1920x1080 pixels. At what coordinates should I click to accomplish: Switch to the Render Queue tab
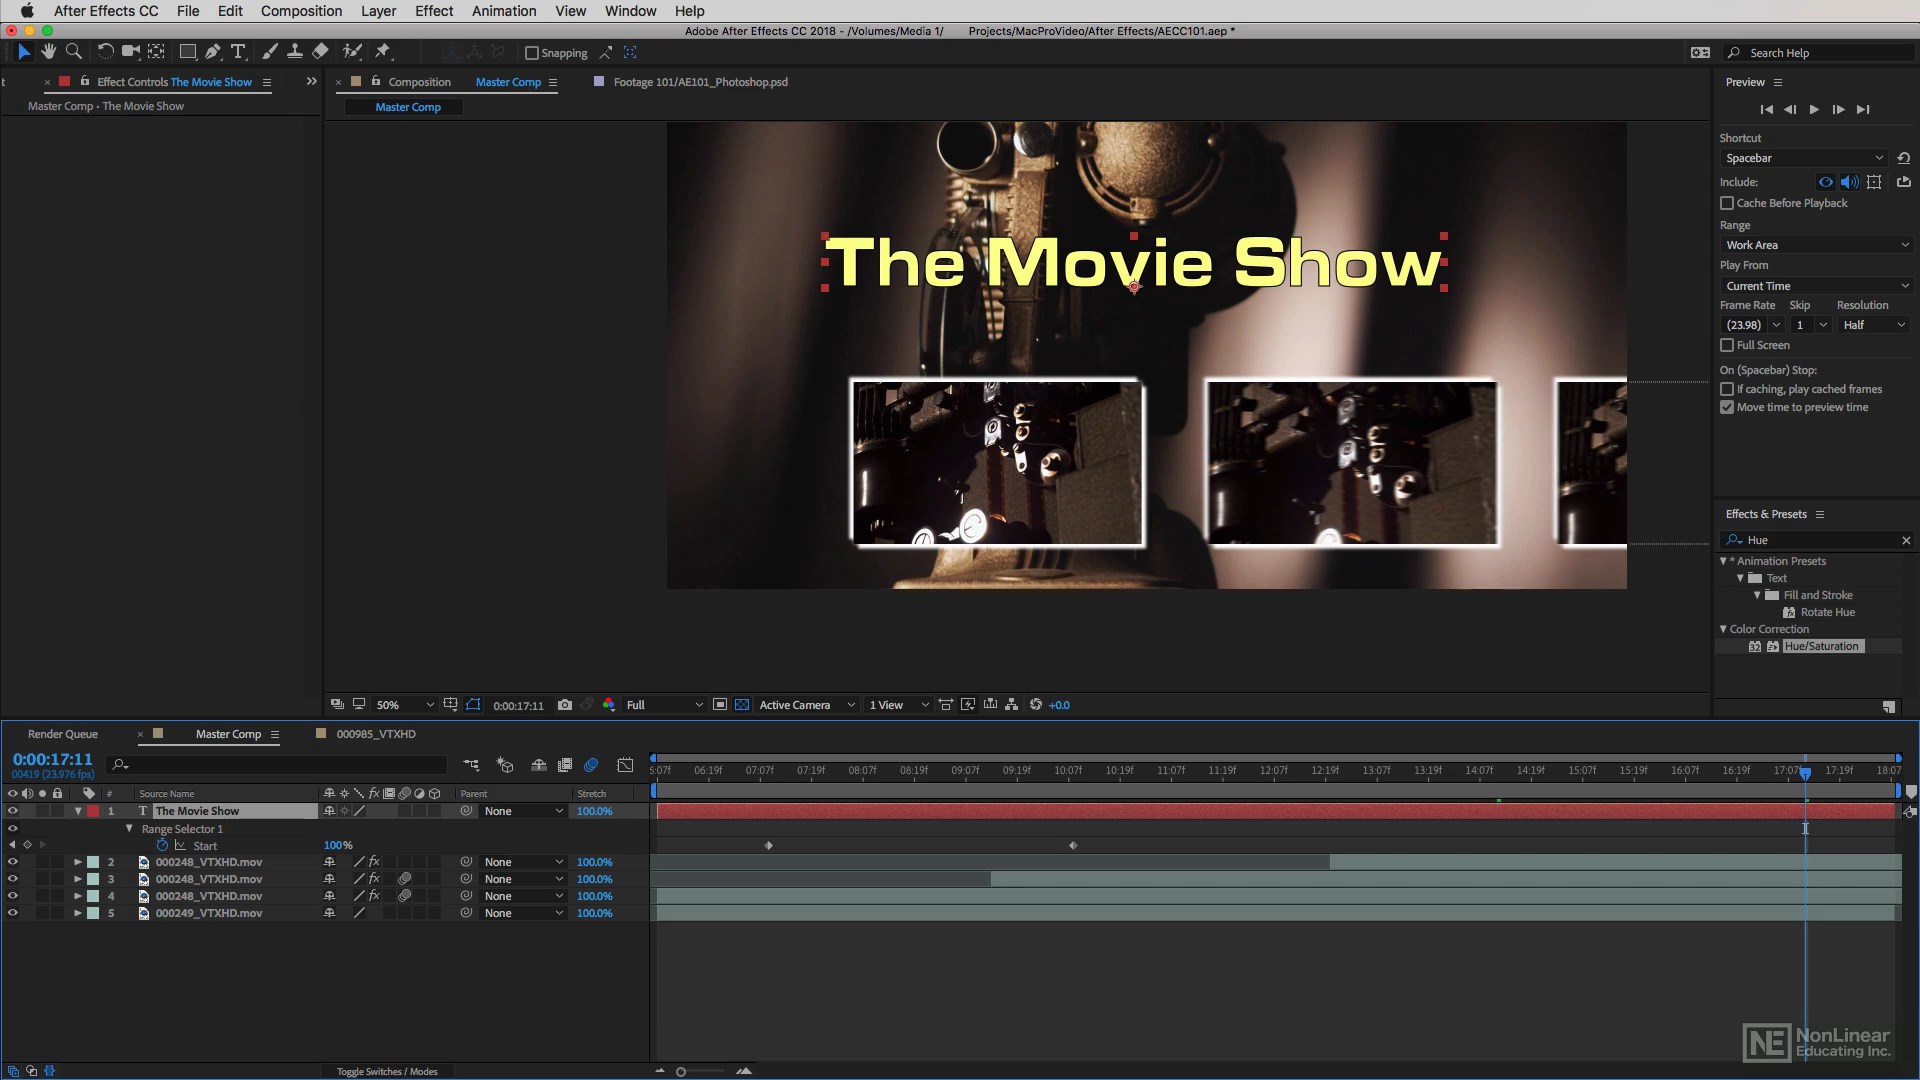62,734
